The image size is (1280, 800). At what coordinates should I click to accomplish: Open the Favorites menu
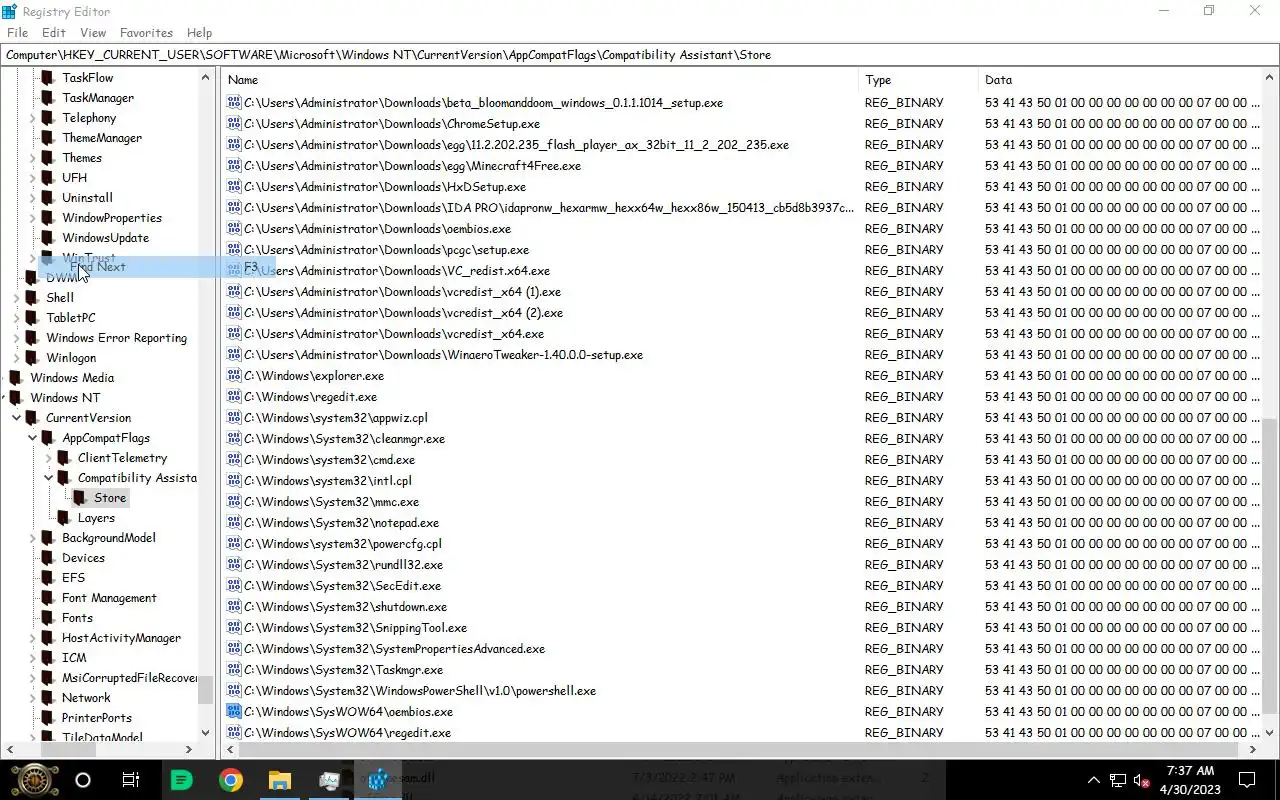click(146, 33)
